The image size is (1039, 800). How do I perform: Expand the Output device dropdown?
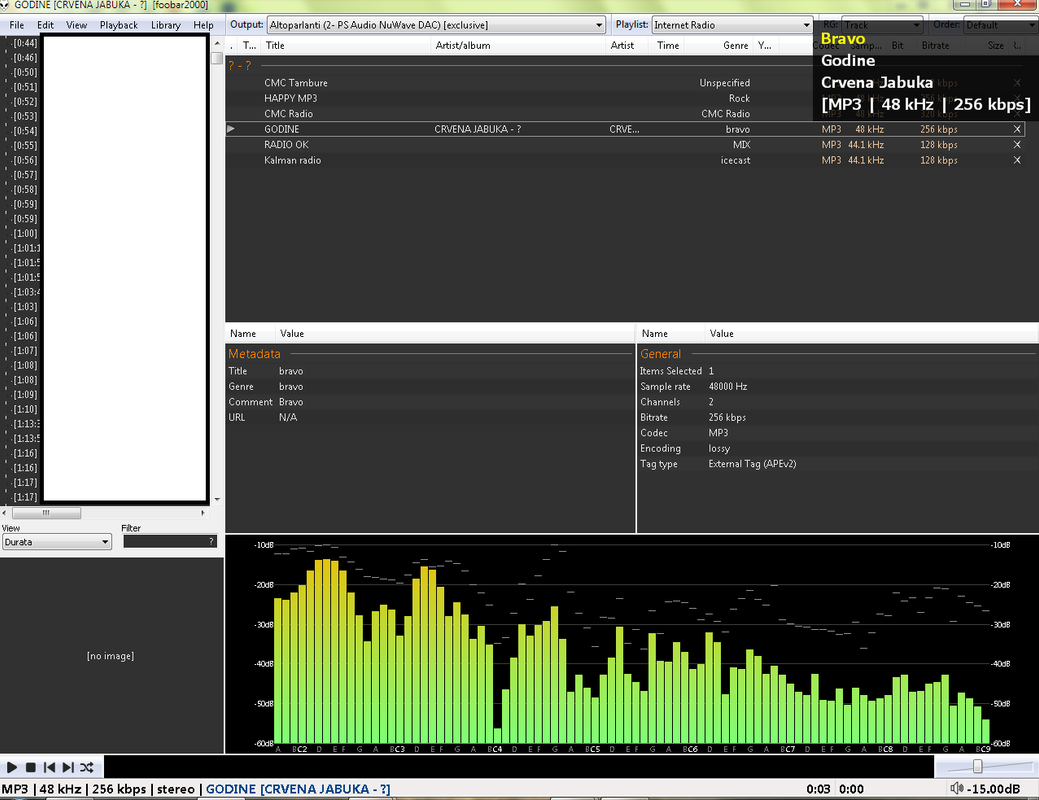pyautogui.click(x=436, y=25)
